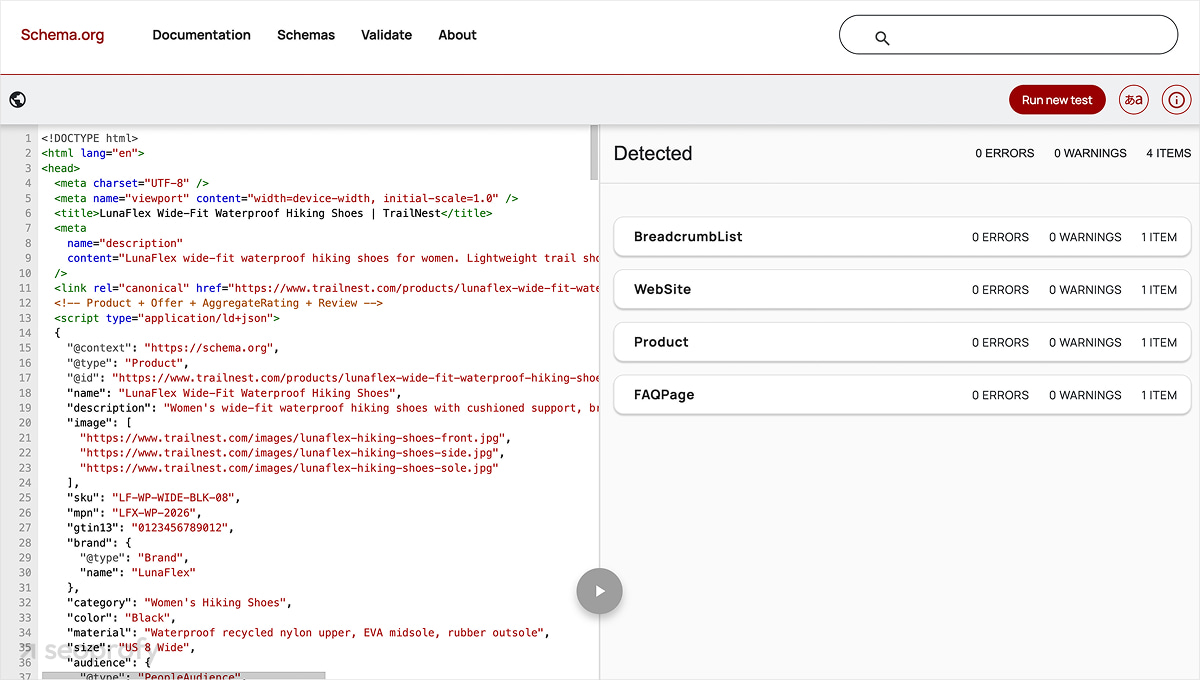Click the '"color": "Black"' code line

pyautogui.click(x=121, y=618)
